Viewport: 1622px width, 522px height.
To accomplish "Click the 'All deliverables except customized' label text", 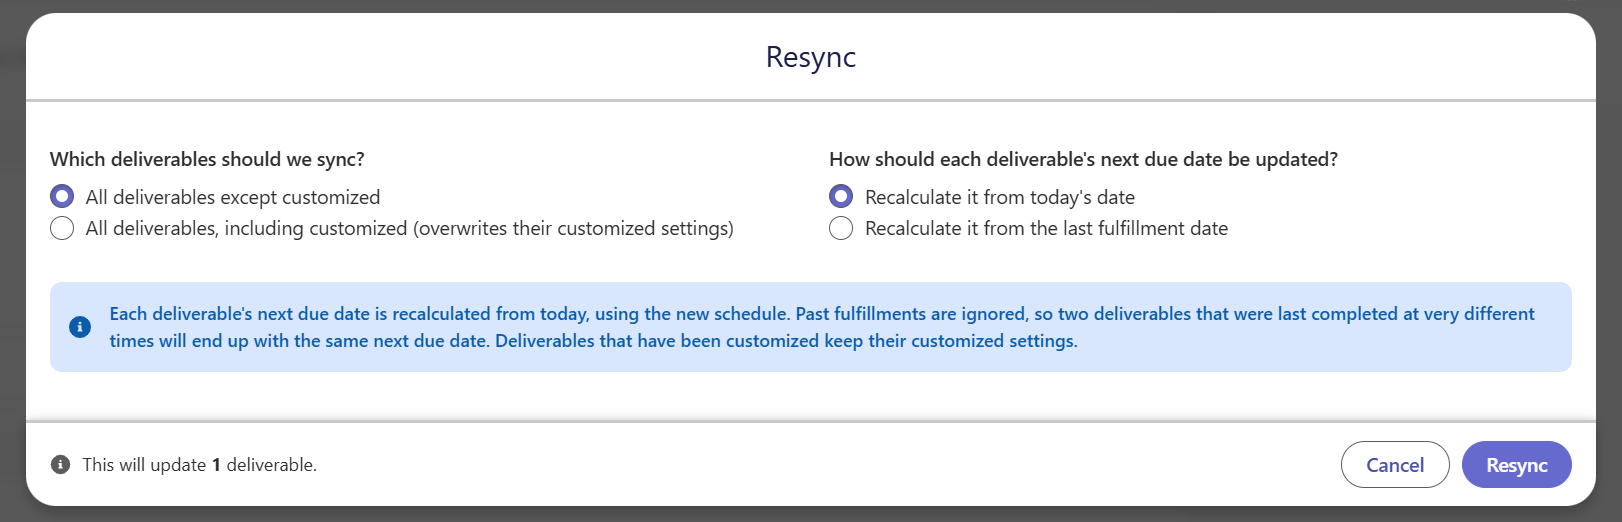I will [x=233, y=197].
